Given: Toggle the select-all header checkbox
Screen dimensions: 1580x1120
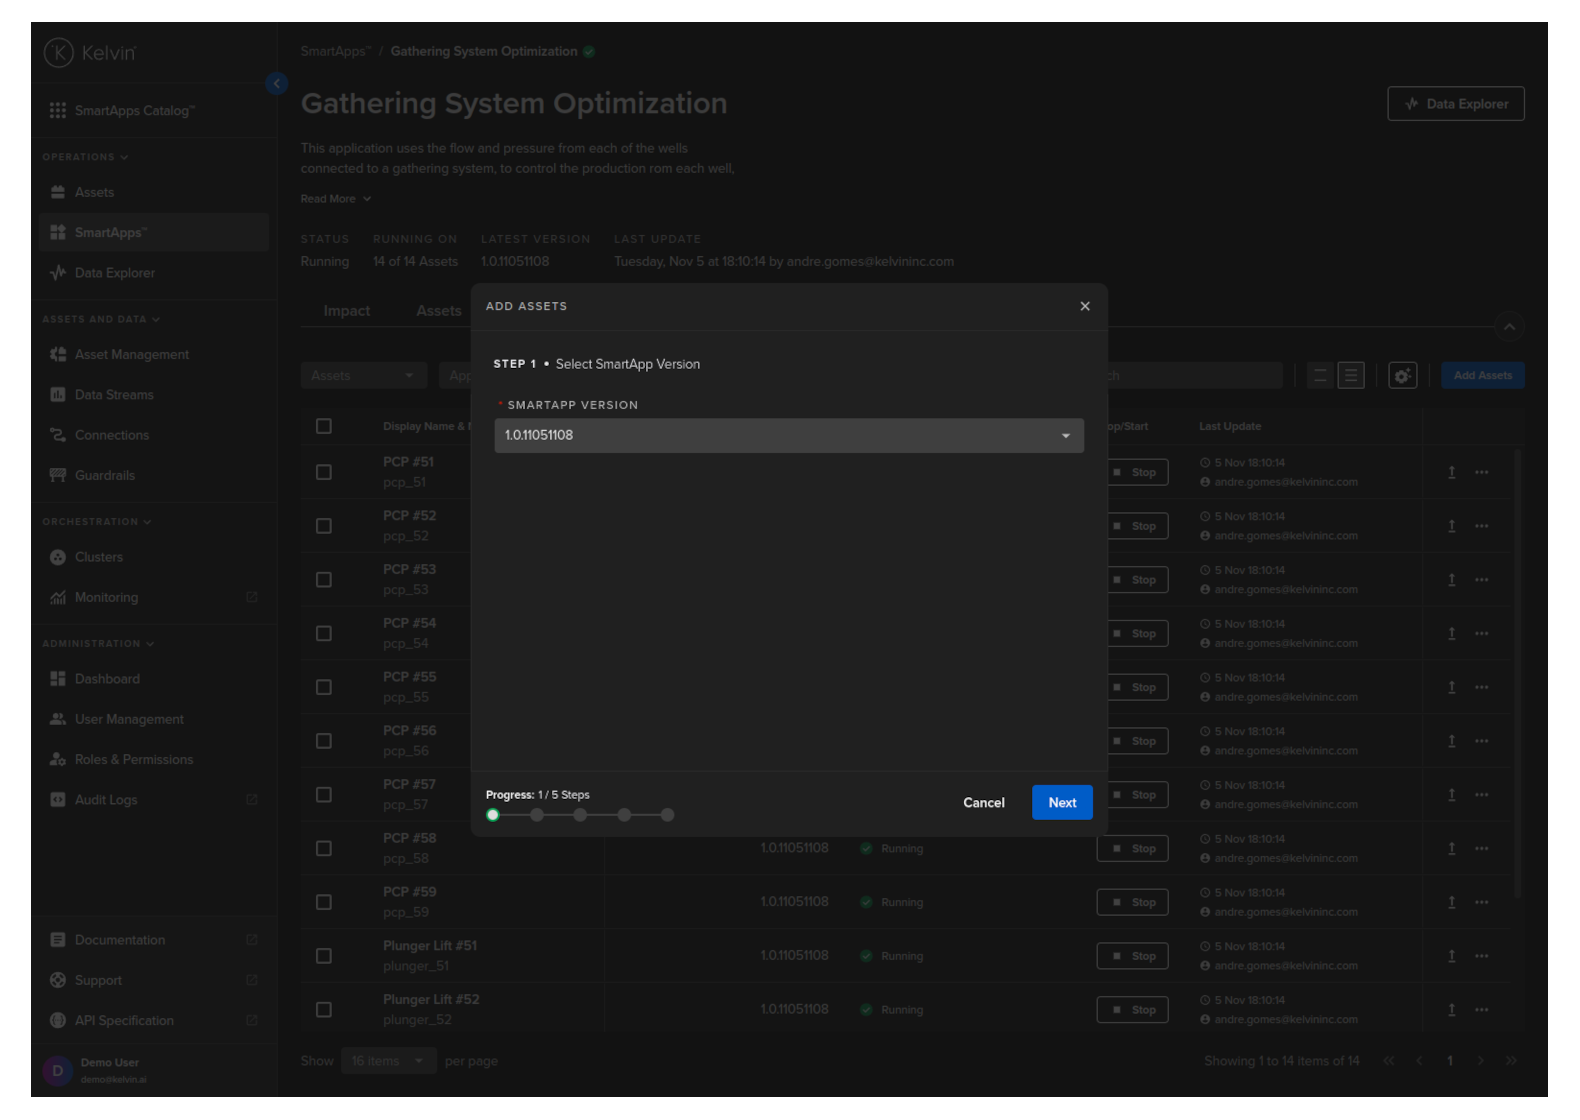Looking at the screenshot, I should (x=324, y=426).
